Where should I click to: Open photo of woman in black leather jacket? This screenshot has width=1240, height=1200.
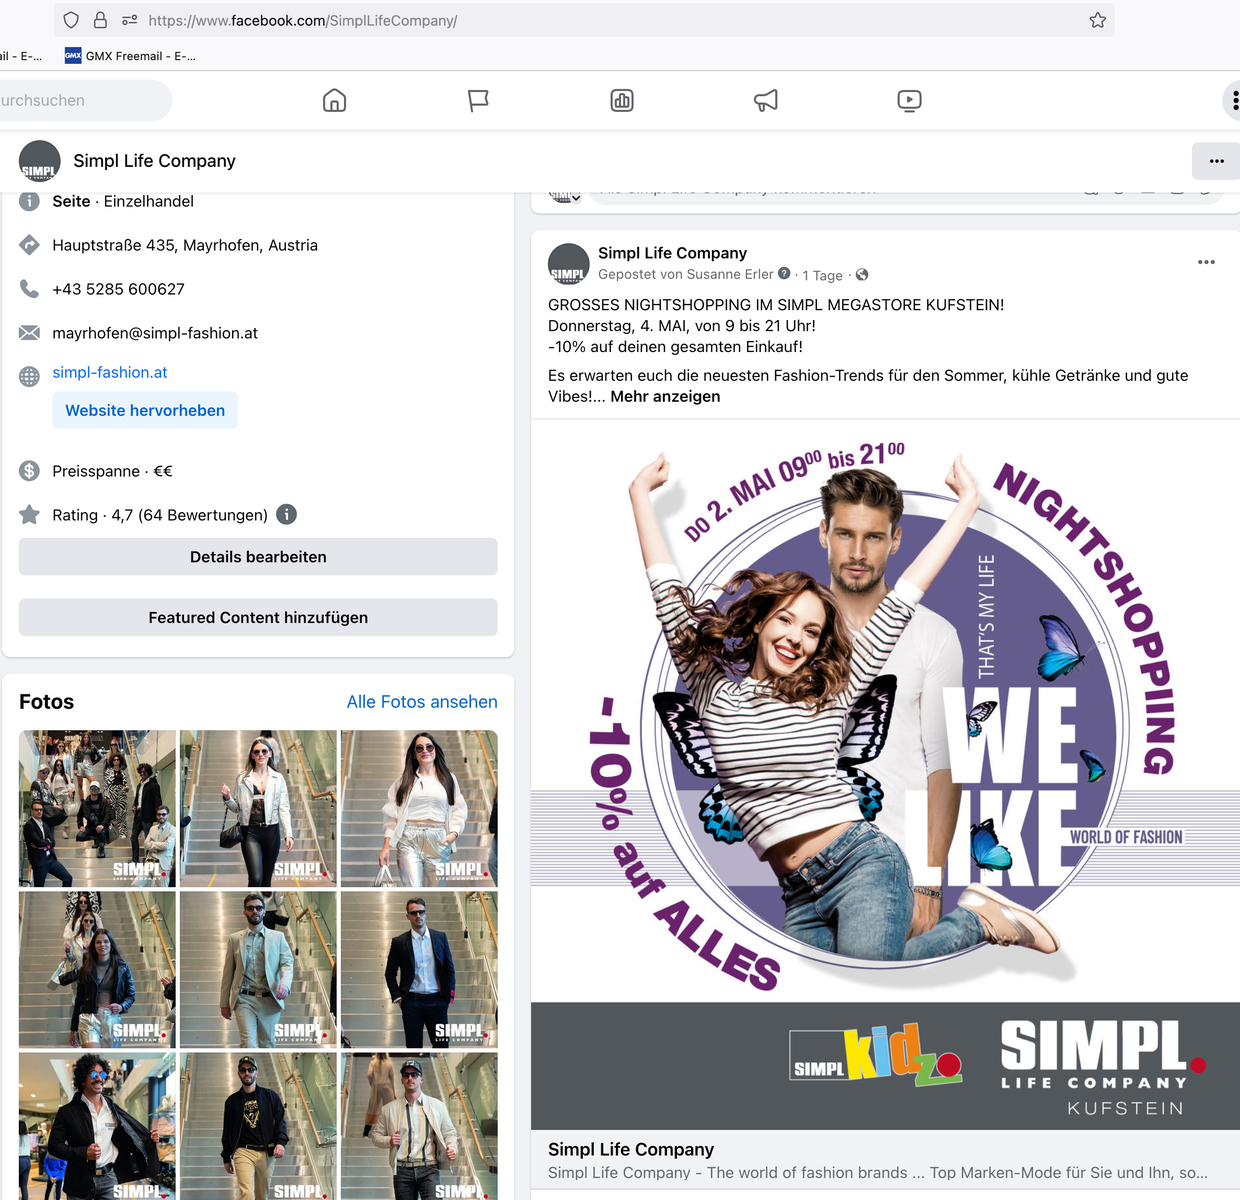pyautogui.click(x=97, y=969)
